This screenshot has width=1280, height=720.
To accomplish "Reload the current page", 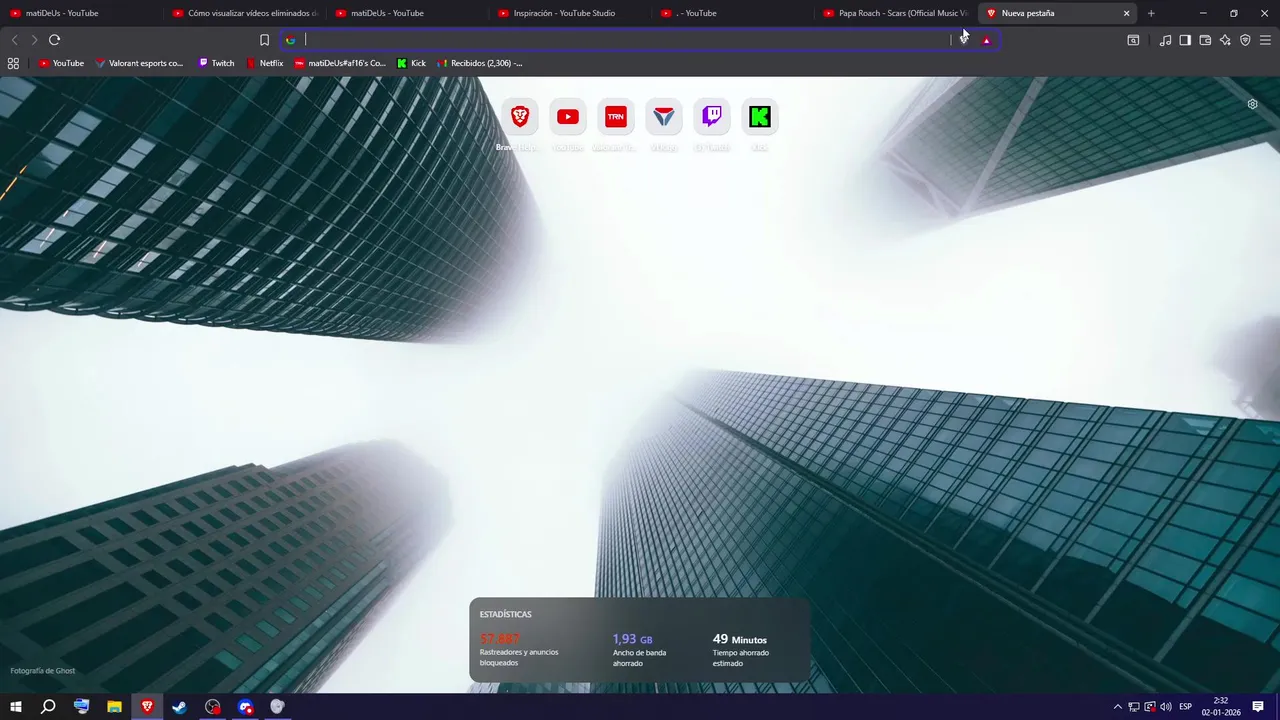I will (54, 40).
